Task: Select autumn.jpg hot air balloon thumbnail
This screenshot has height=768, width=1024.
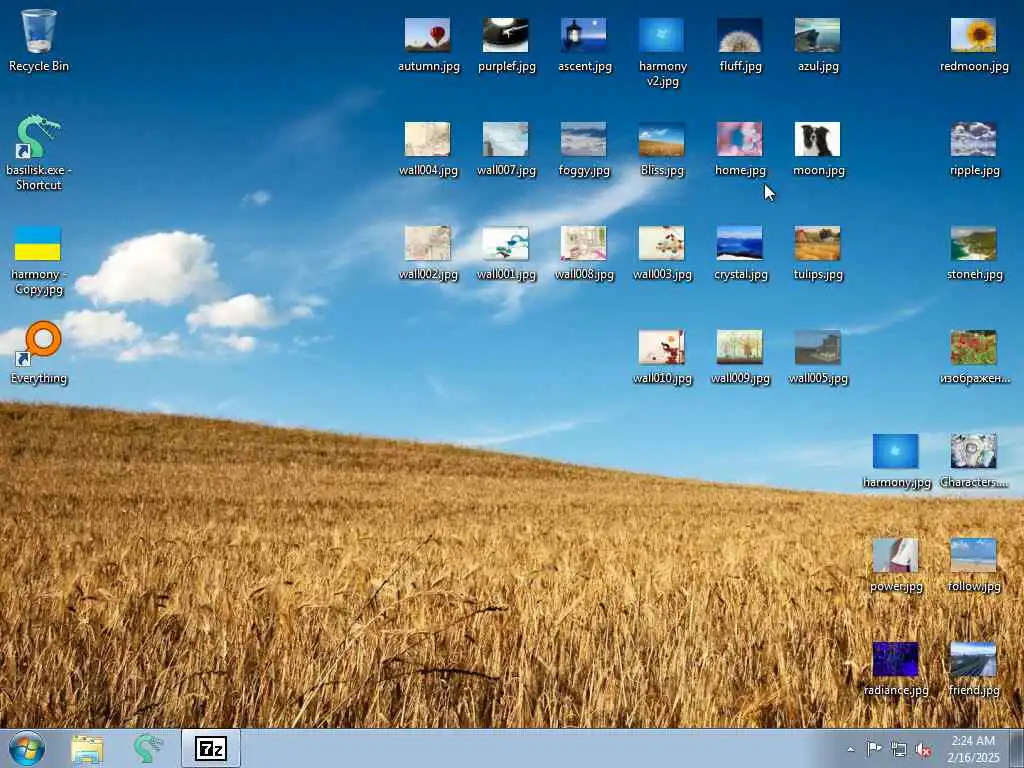Action: pos(428,44)
